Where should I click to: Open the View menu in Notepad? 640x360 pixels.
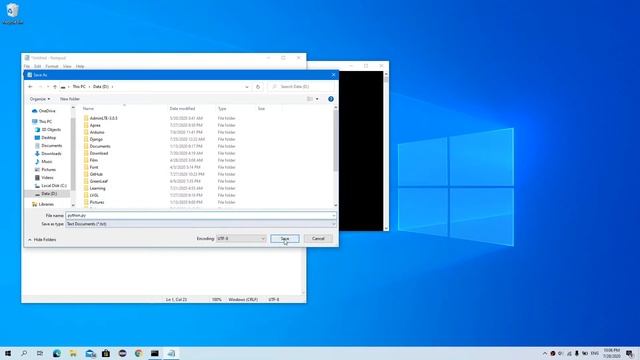[67, 66]
